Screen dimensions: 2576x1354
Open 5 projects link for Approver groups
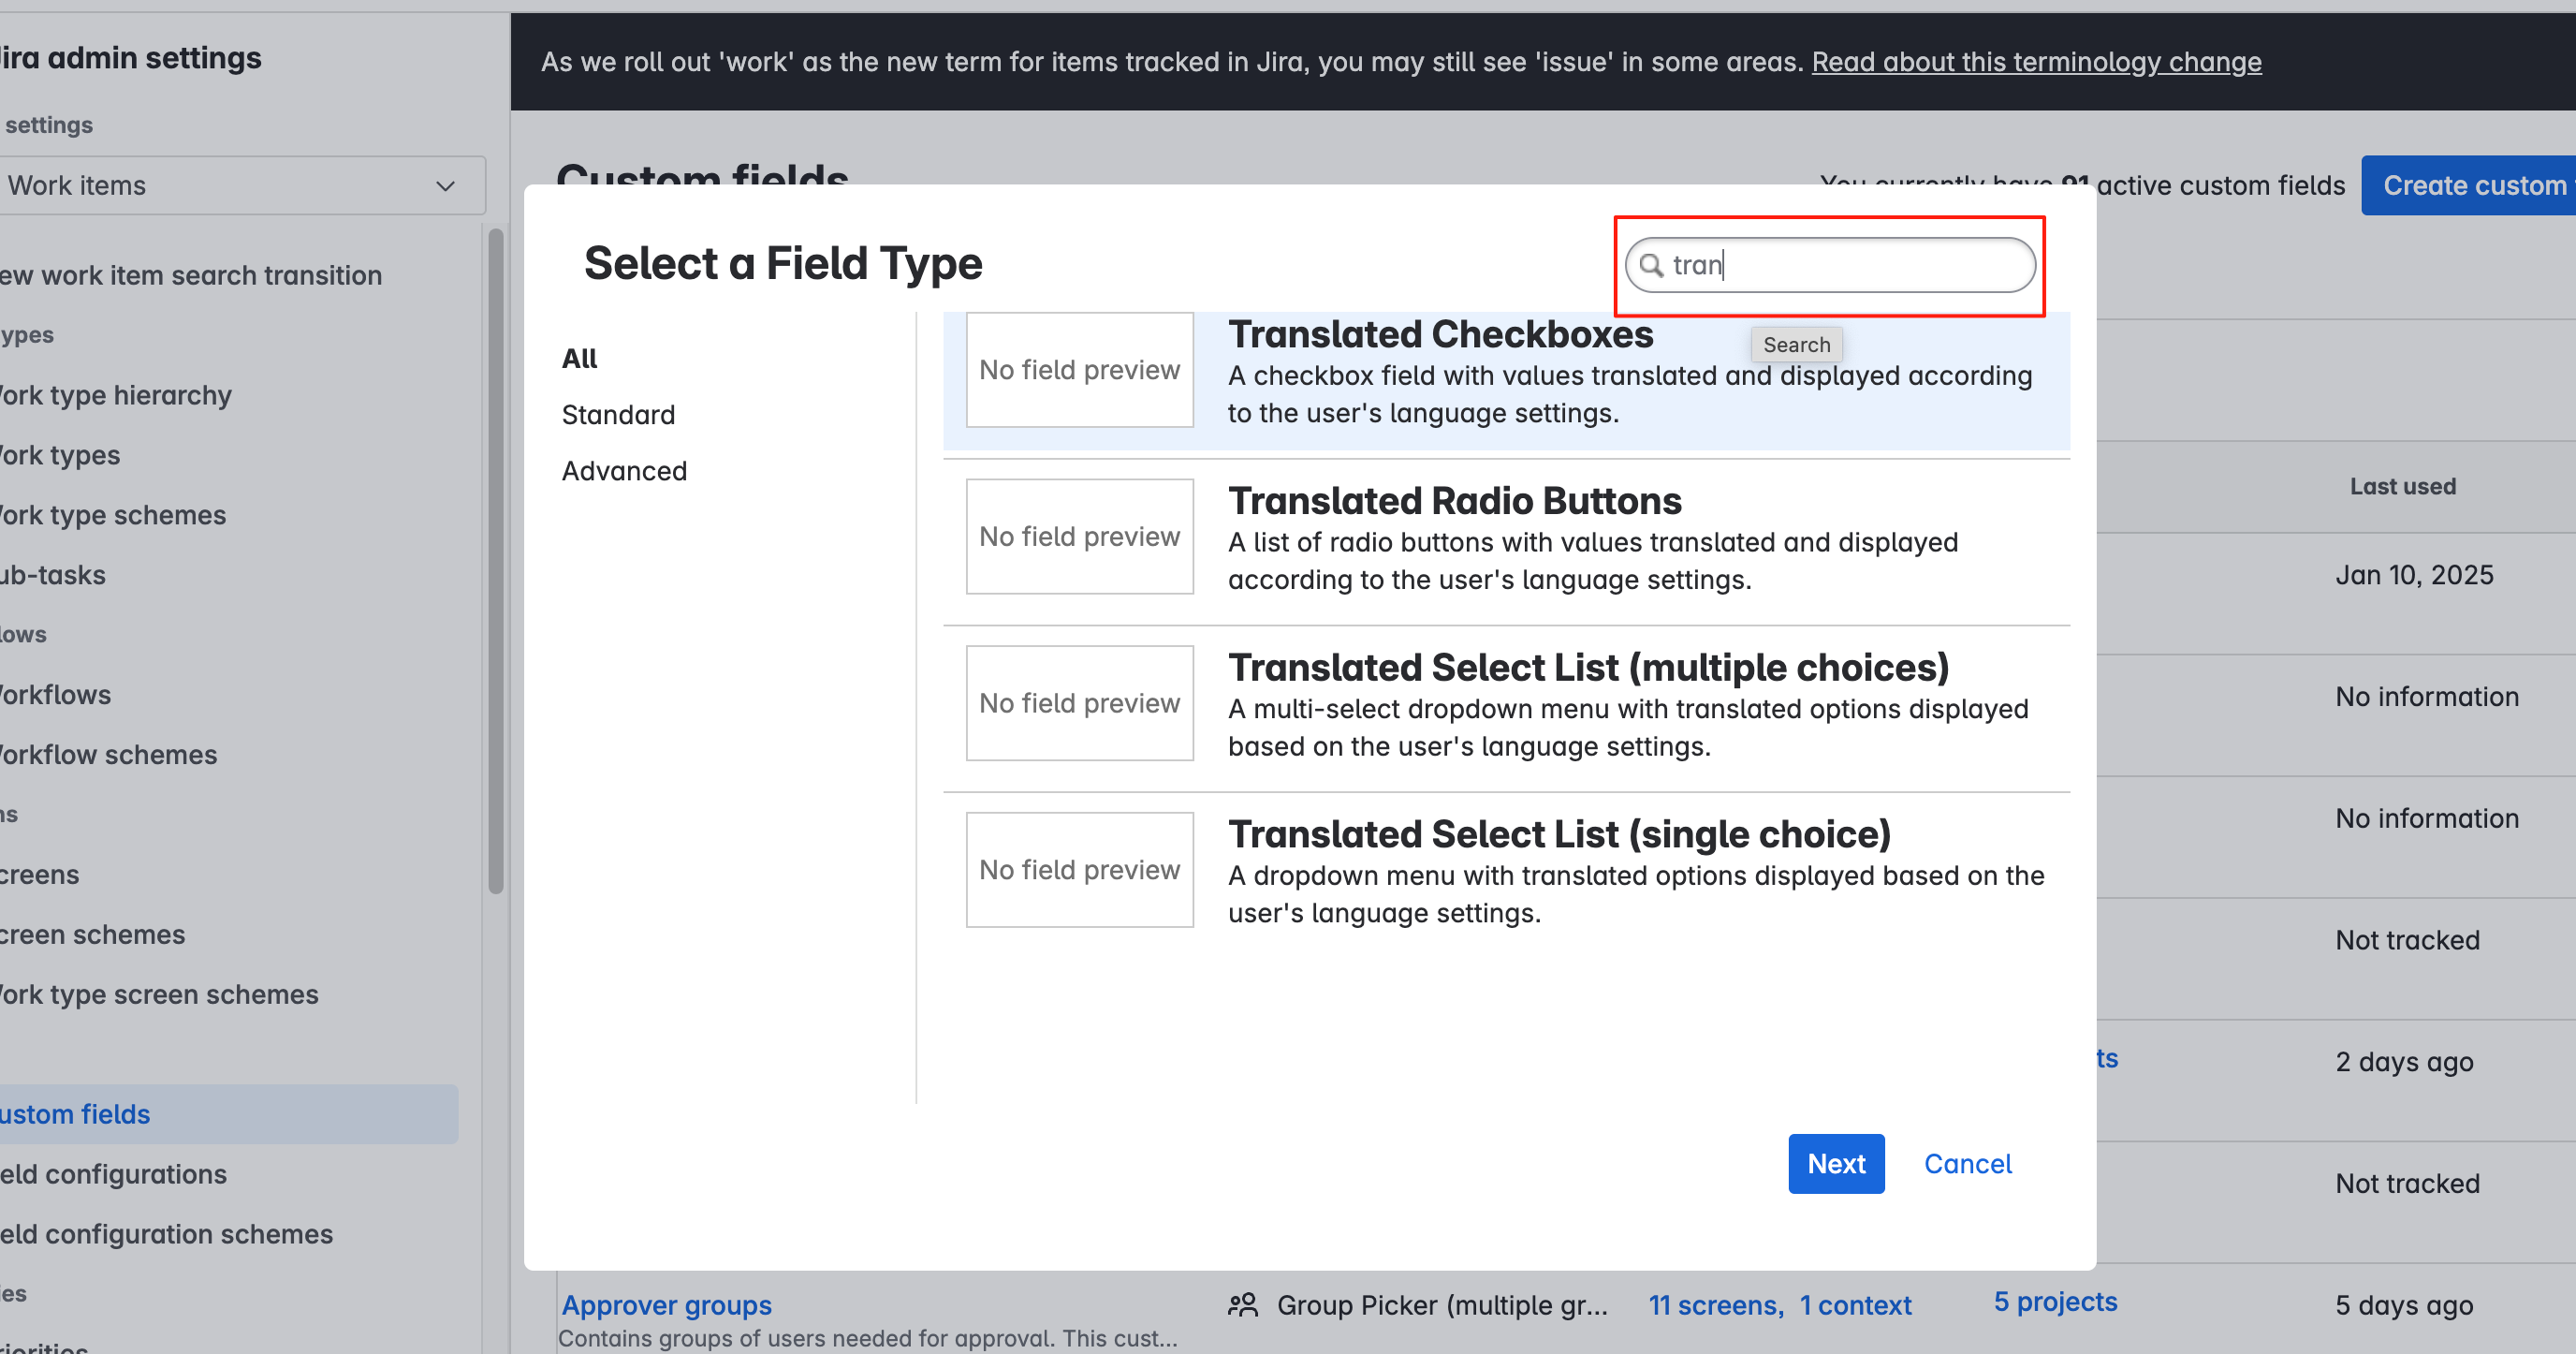click(2055, 1301)
